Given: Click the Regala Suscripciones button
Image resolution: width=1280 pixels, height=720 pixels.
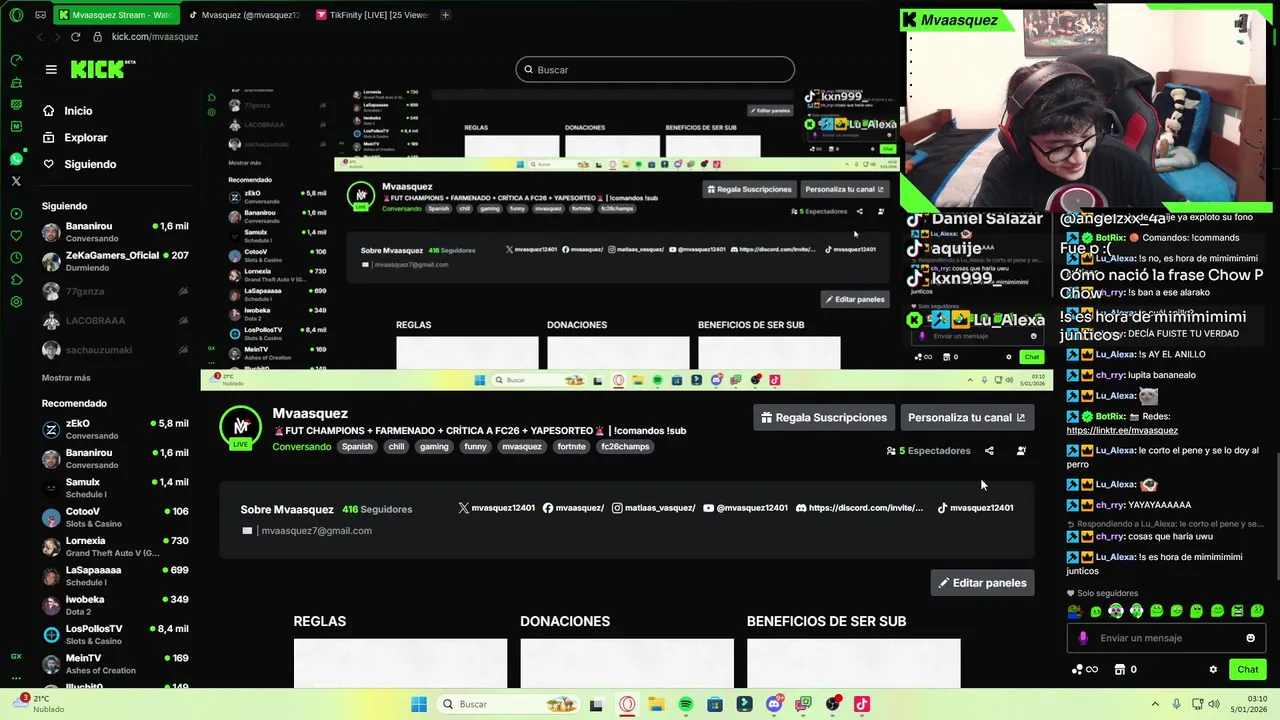Looking at the screenshot, I should click(x=823, y=418).
